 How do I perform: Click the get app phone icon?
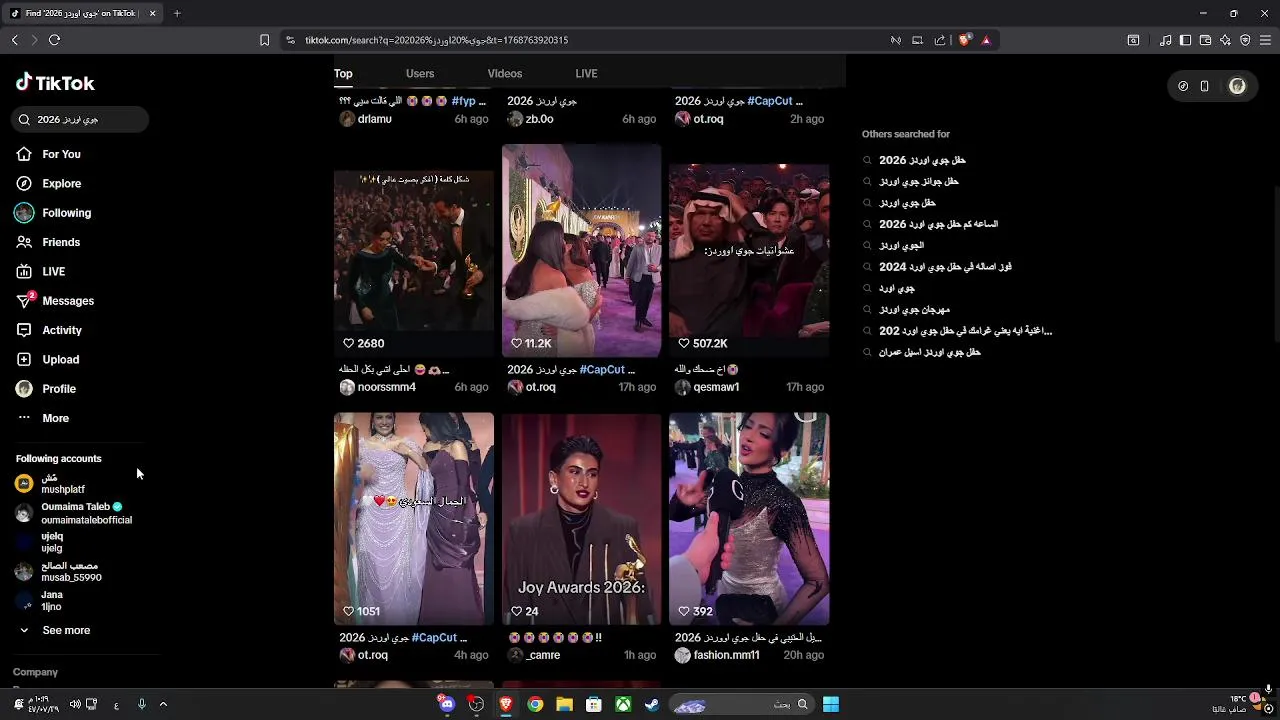pyautogui.click(x=1205, y=86)
